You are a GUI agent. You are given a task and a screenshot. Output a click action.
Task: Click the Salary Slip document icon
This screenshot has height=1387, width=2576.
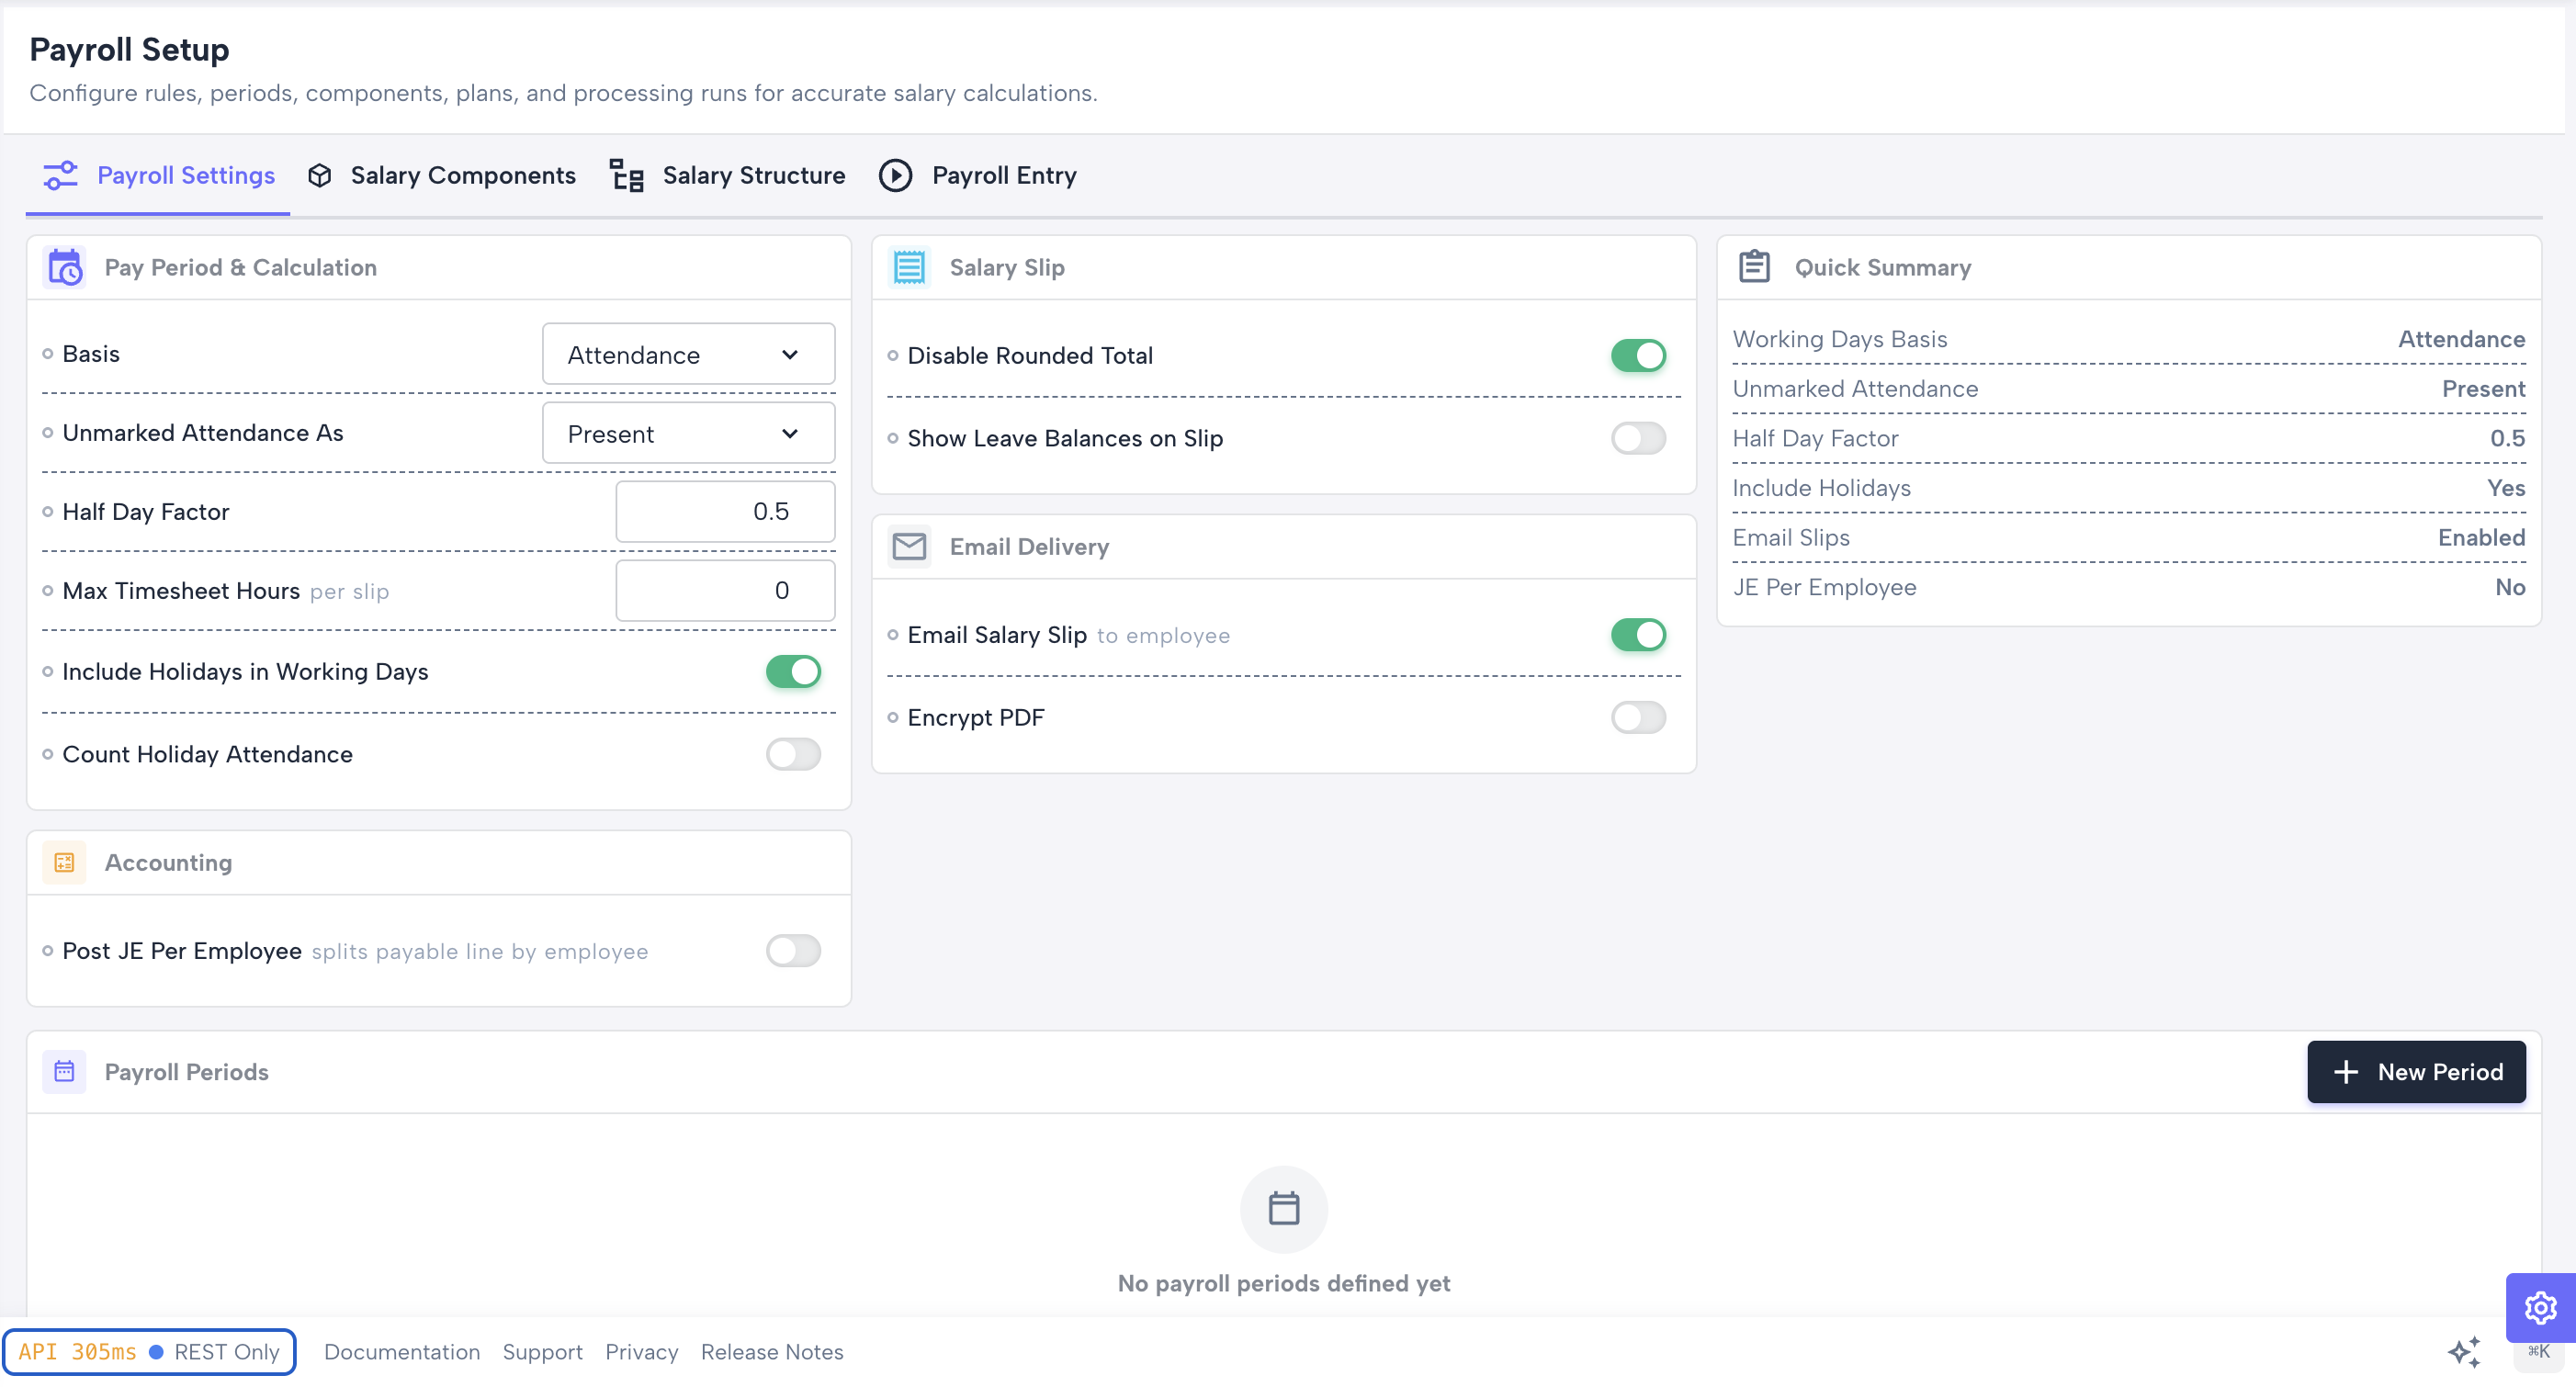click(909, 267)
